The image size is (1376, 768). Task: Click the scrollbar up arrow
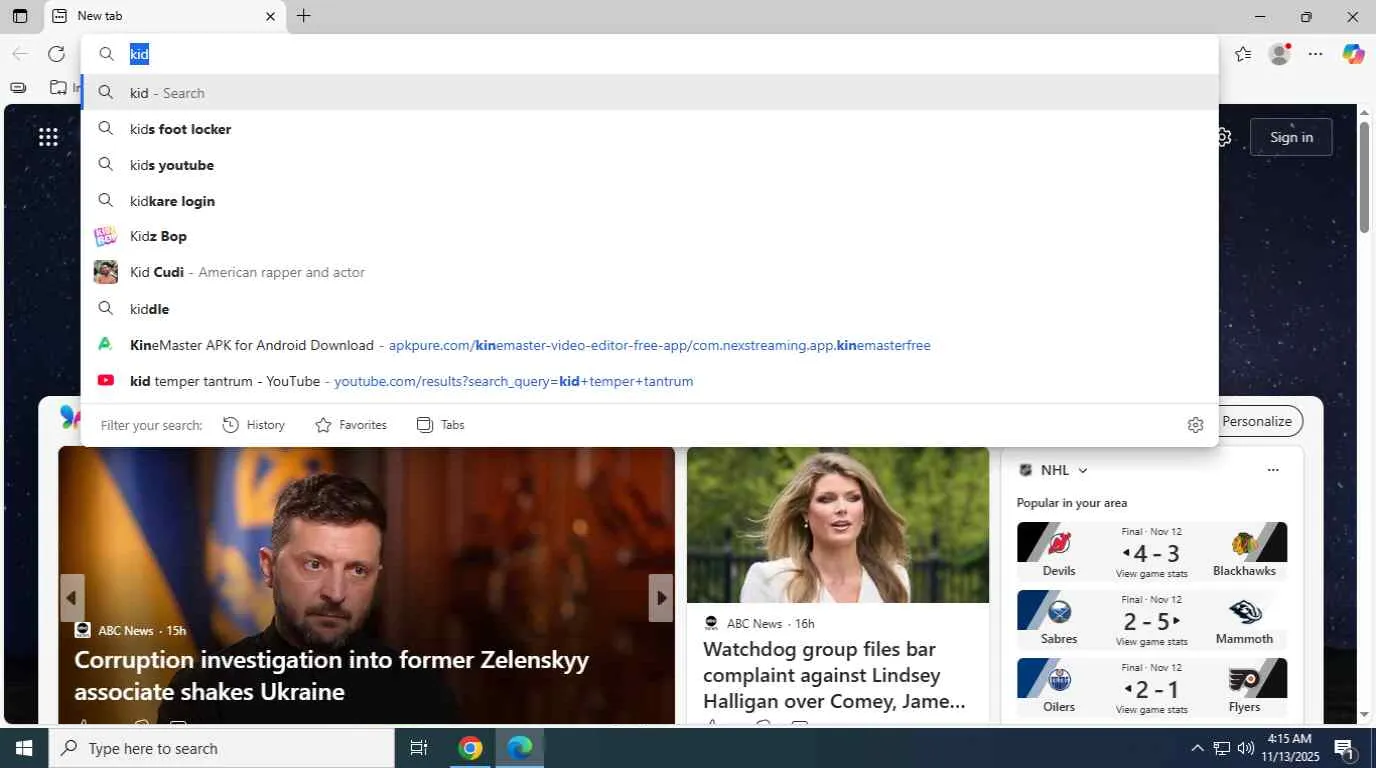click(1364, 112)
